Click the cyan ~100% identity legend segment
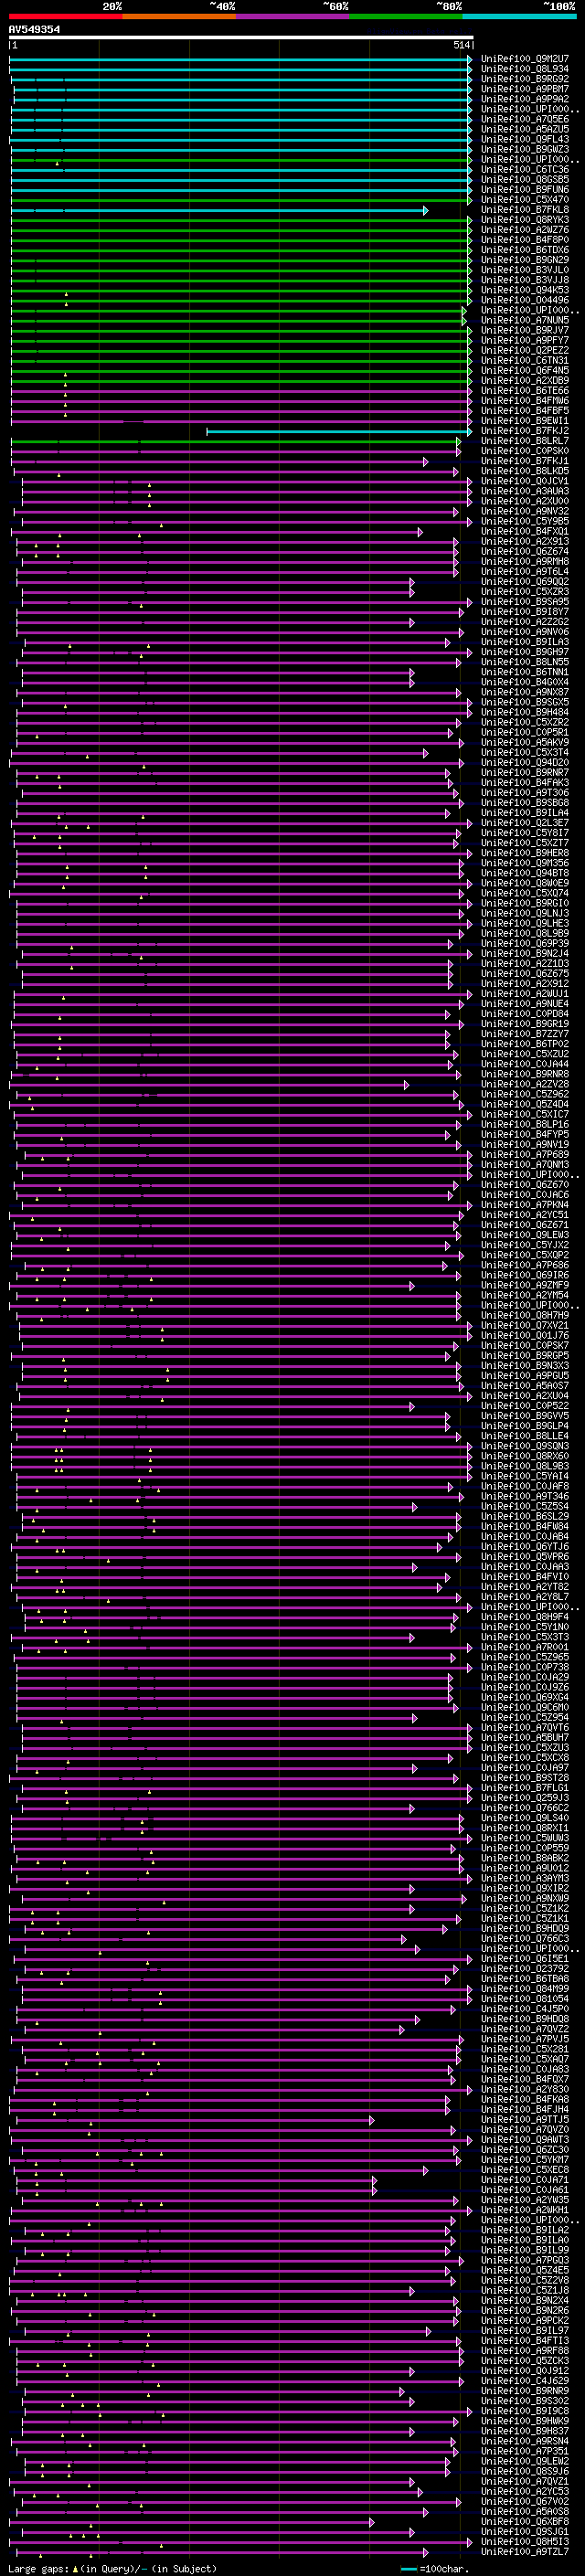585x2576 pixels. [519, 16]
